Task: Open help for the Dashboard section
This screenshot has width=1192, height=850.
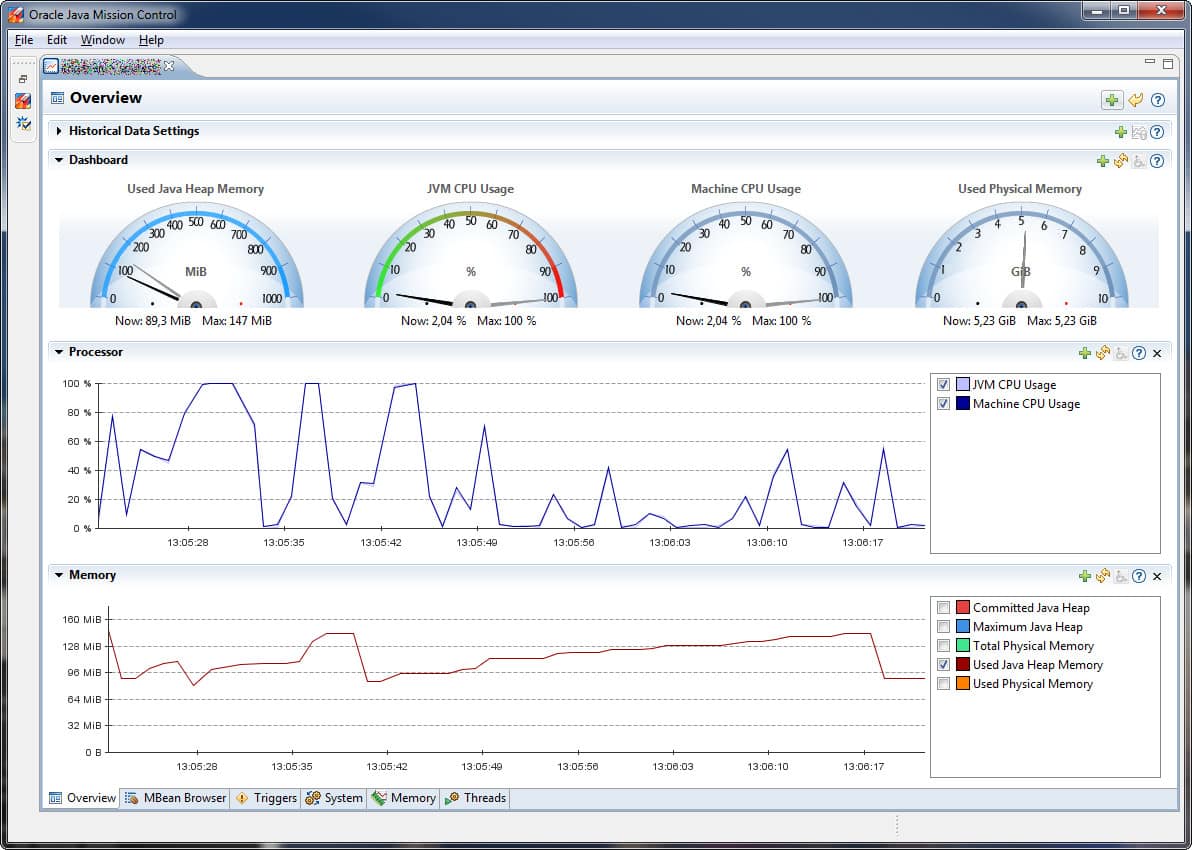Action: click(1157, 160)
